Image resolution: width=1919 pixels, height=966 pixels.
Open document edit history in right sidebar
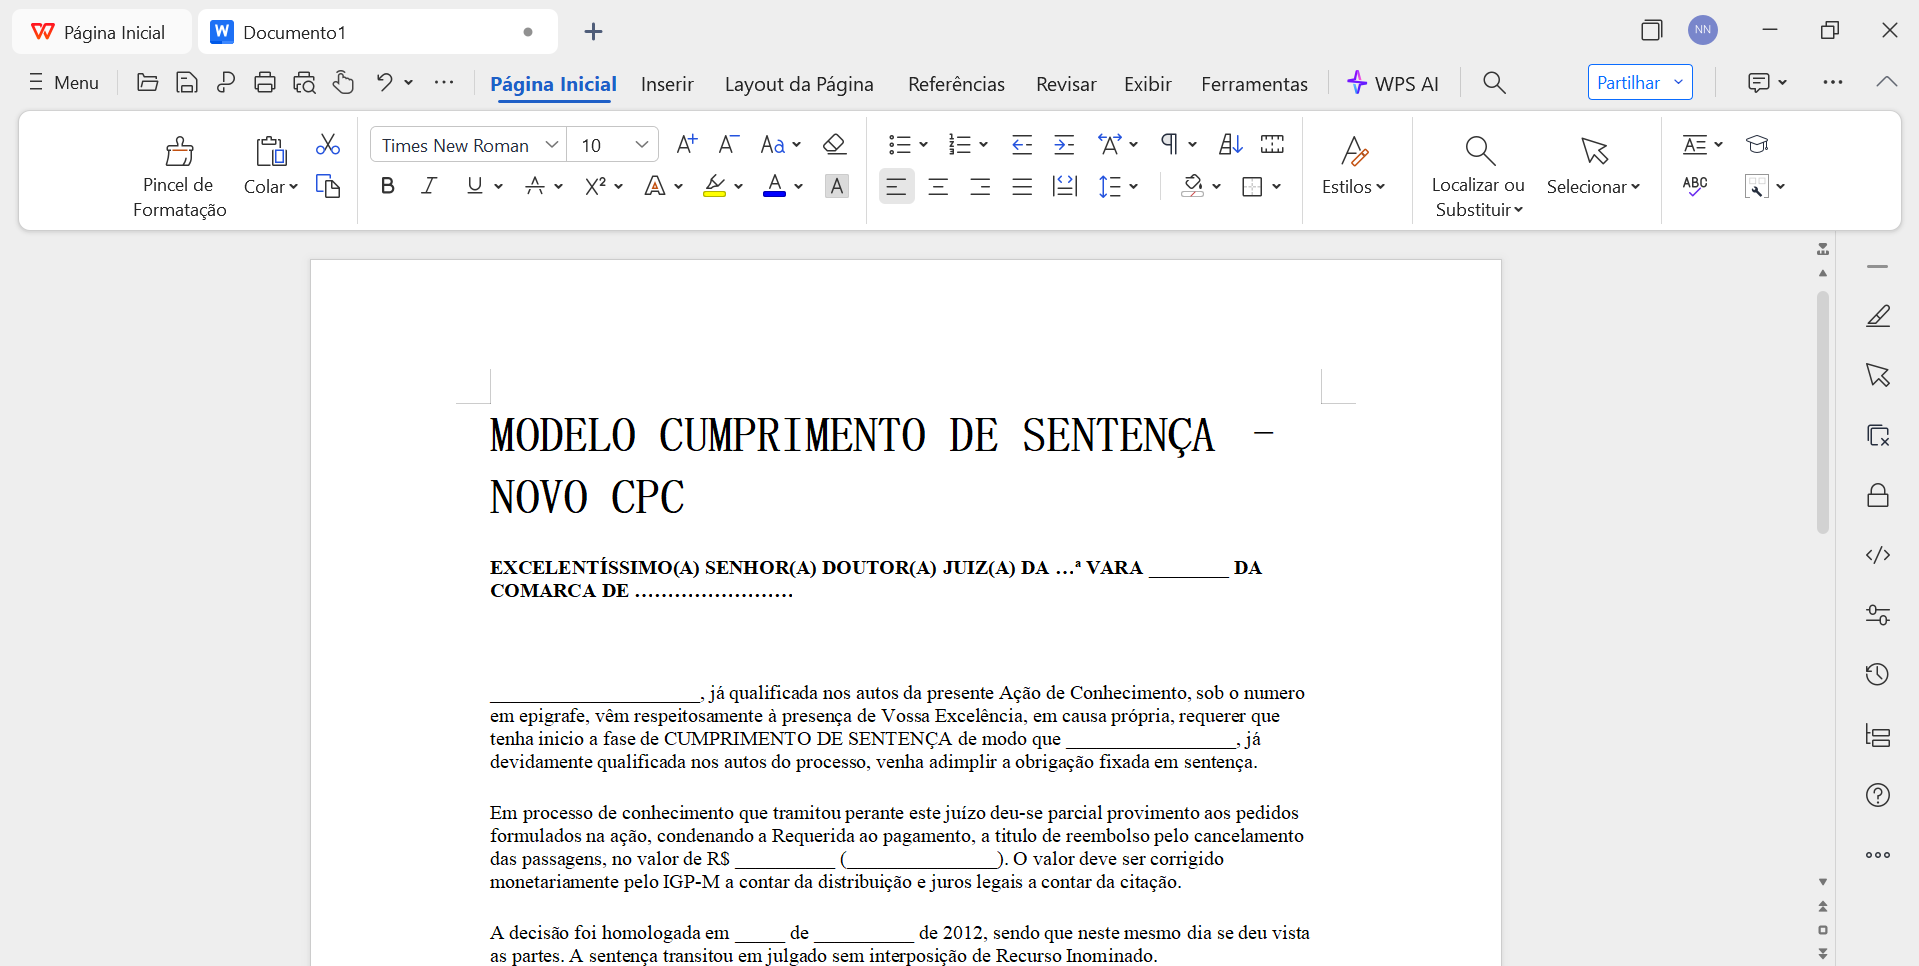[1878, 674]
